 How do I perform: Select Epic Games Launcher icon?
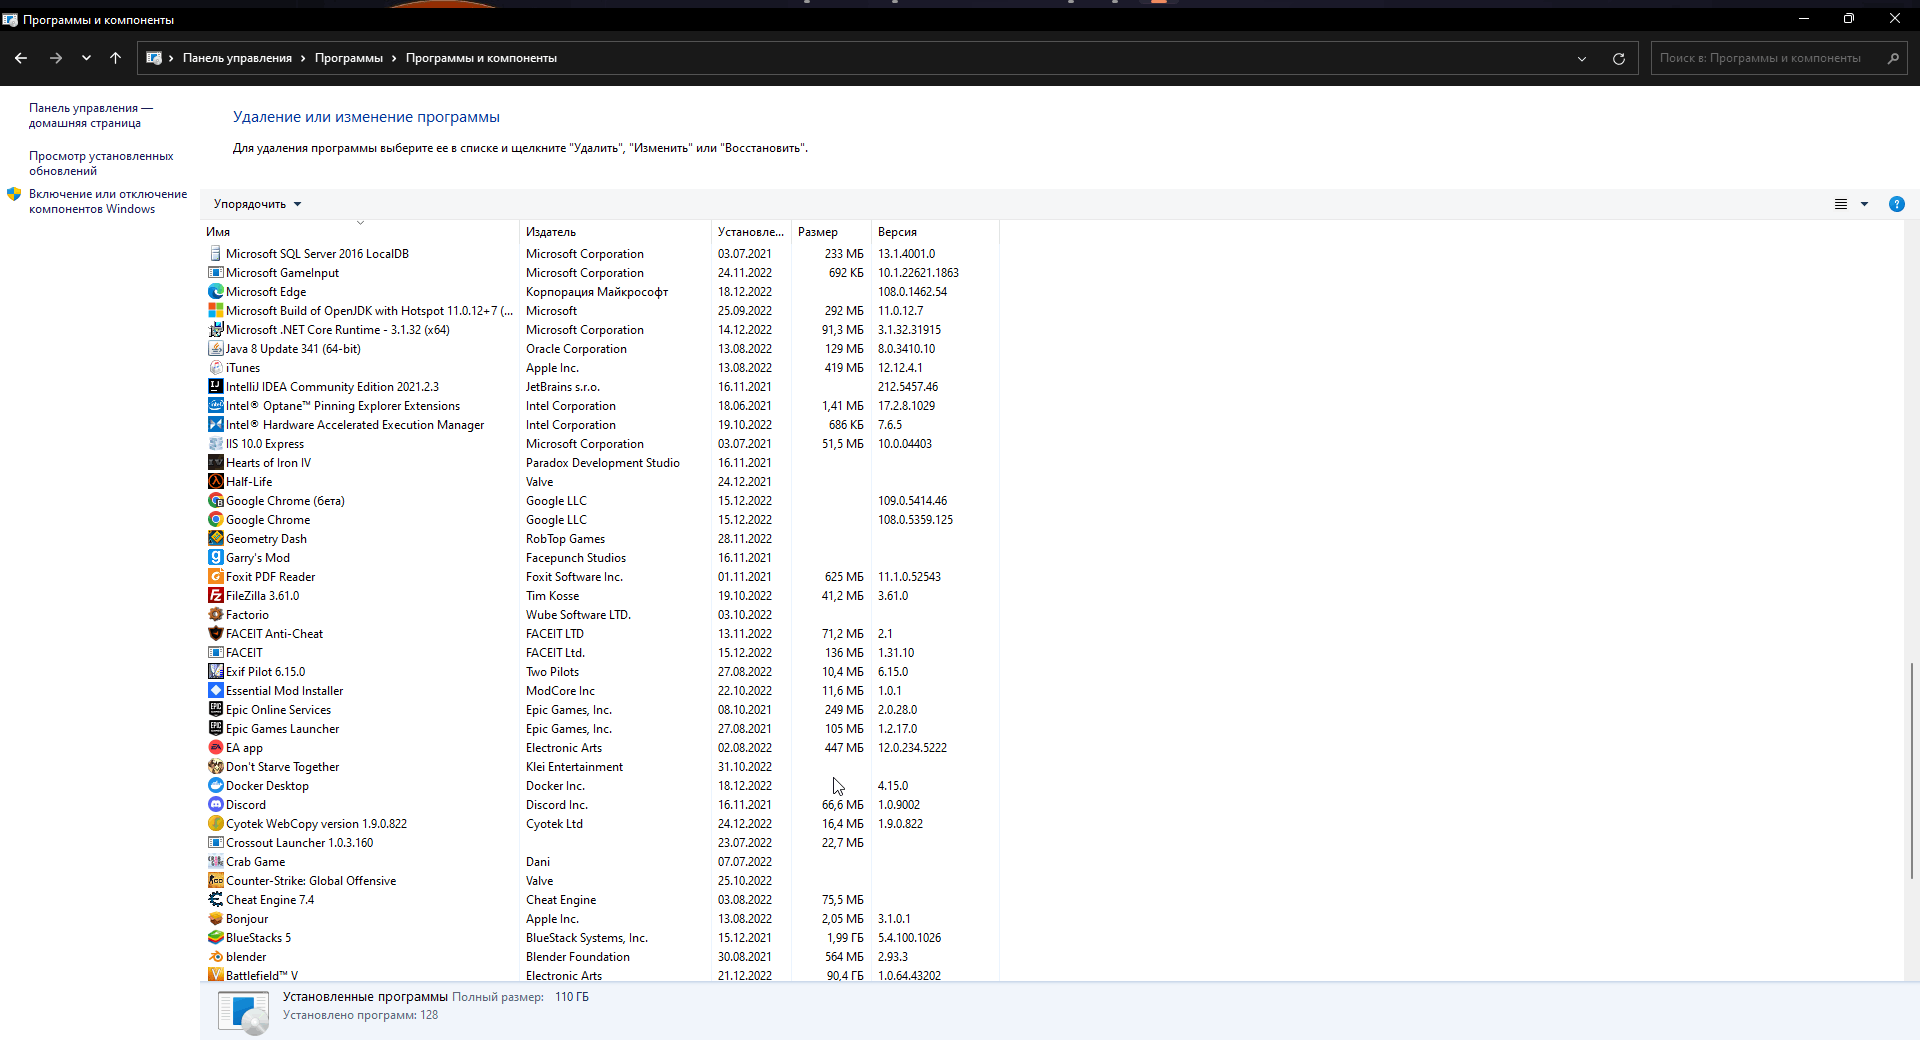pos(215,729)
